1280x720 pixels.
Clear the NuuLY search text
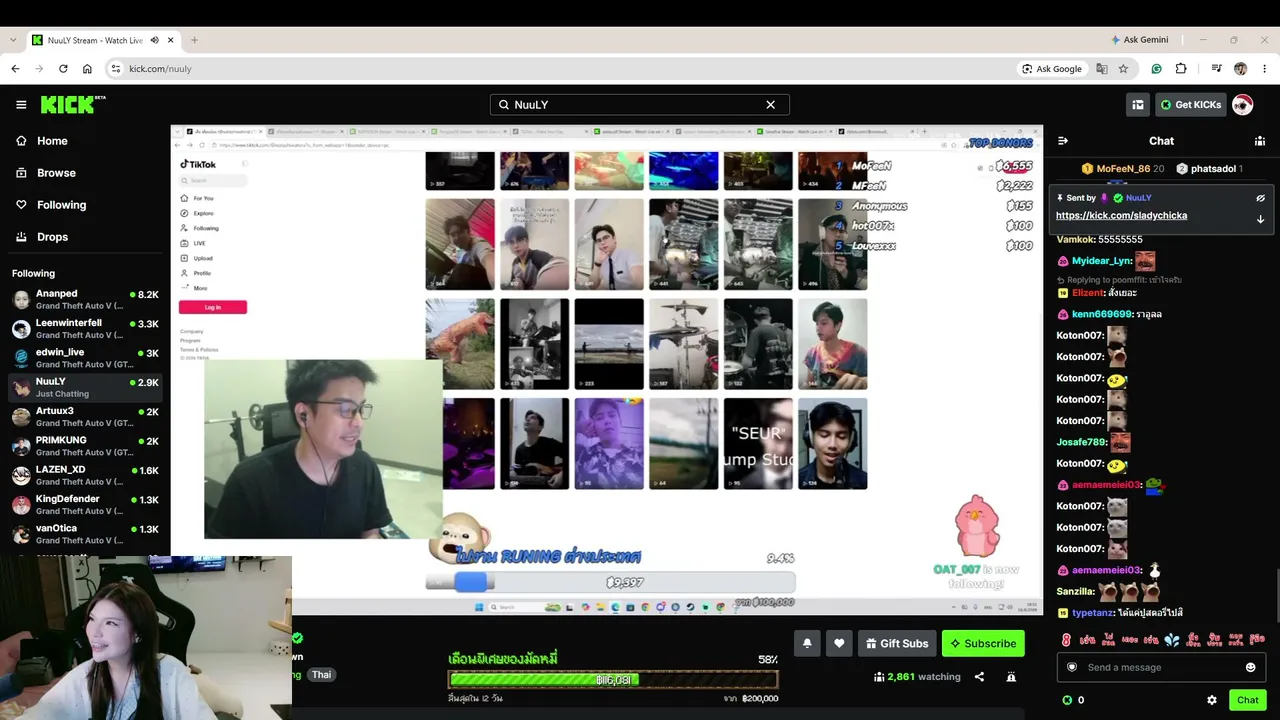click(x=770, y=105)
